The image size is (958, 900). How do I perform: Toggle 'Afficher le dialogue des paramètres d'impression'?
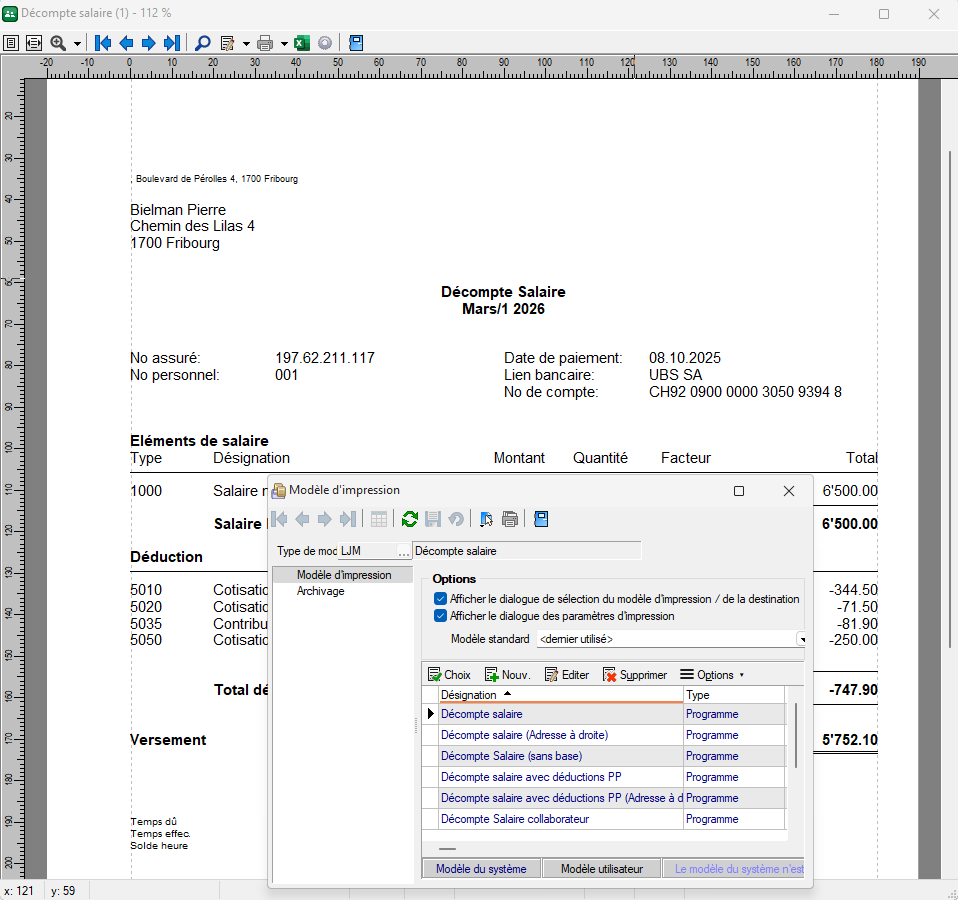441,616
